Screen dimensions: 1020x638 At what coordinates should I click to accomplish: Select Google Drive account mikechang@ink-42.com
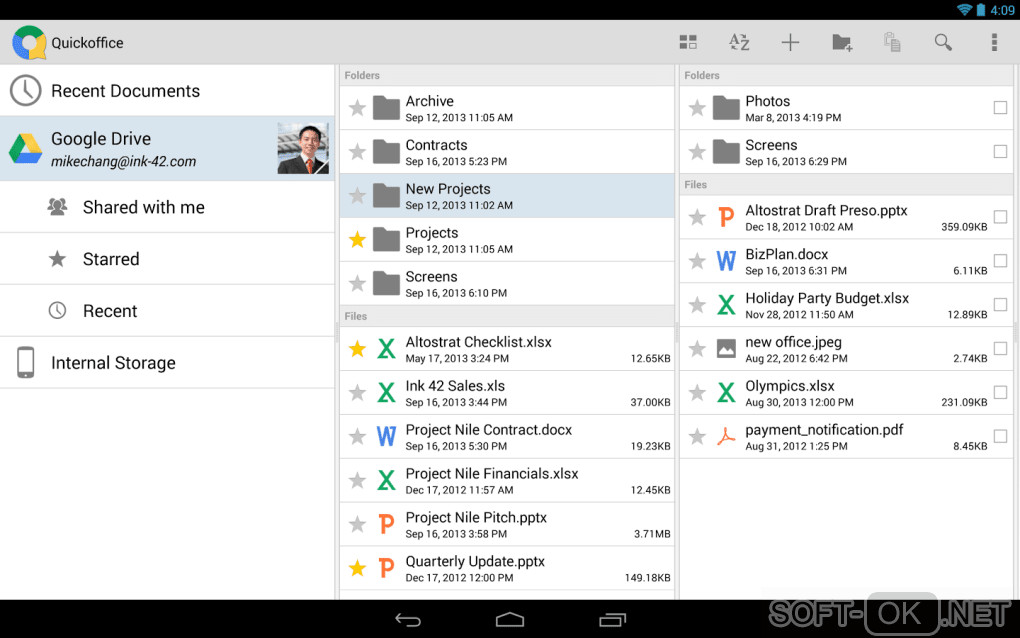coord(167,149)
